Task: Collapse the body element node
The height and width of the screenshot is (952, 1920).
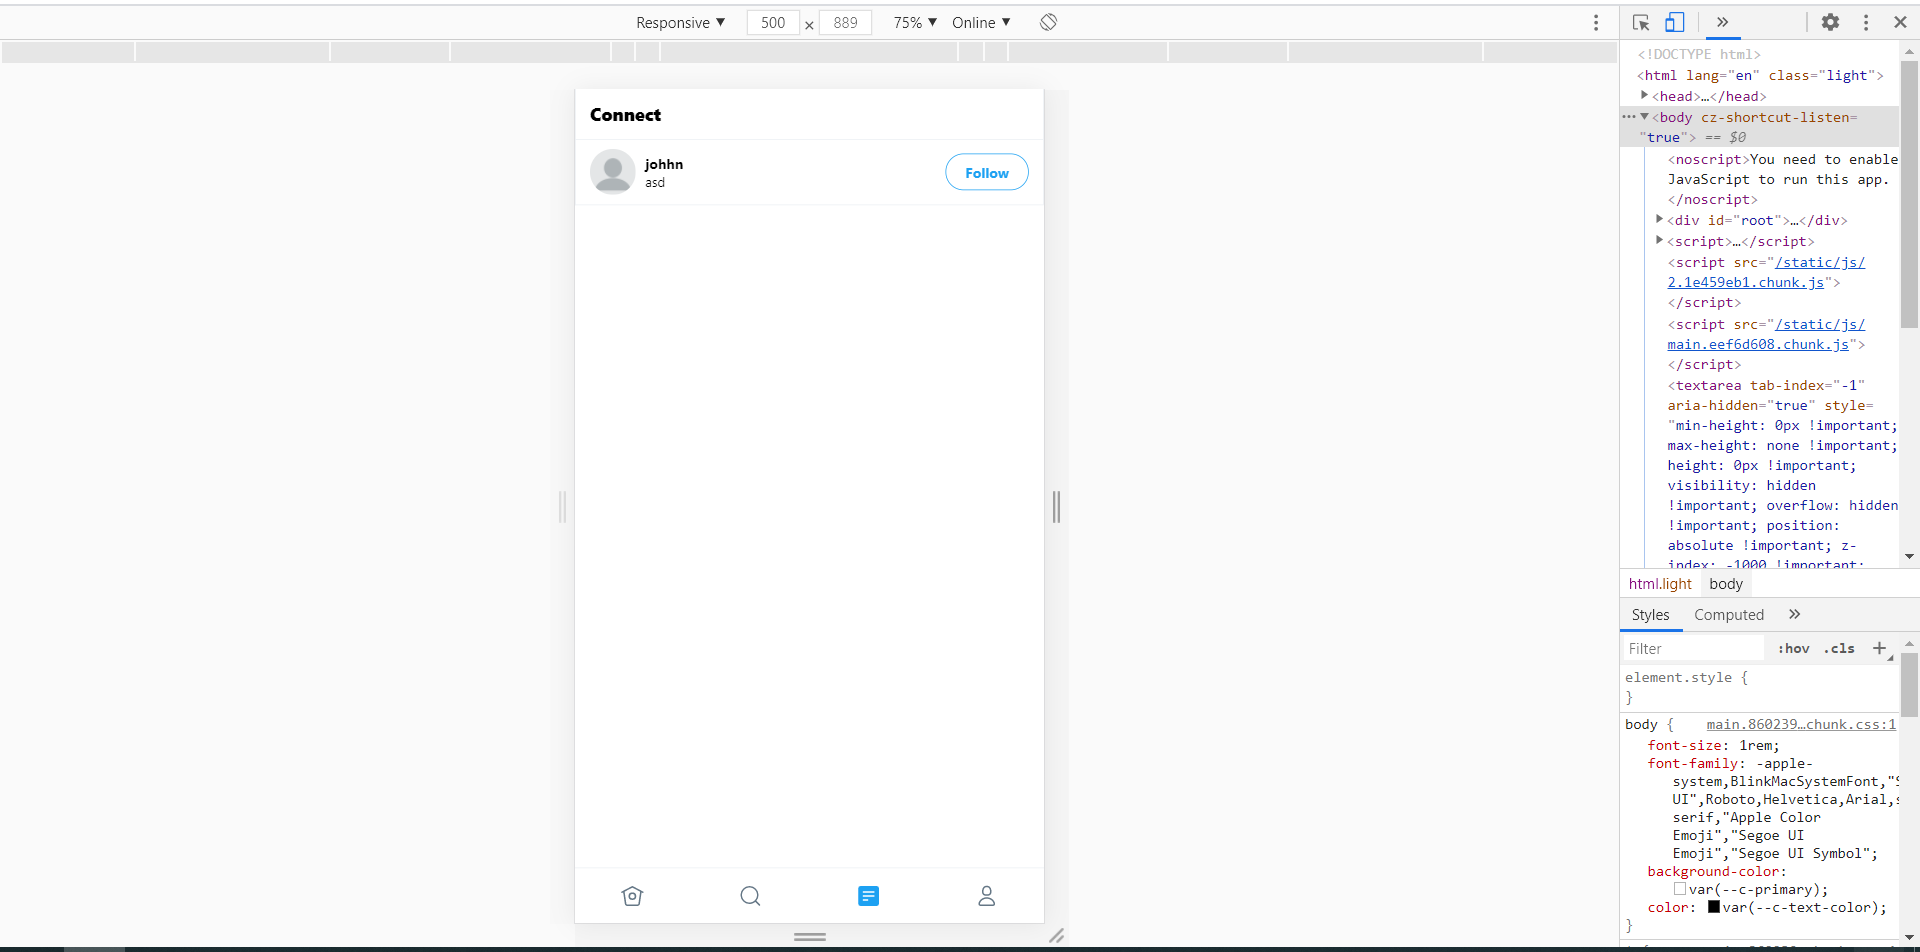Action: click(x=1644, y=117)
